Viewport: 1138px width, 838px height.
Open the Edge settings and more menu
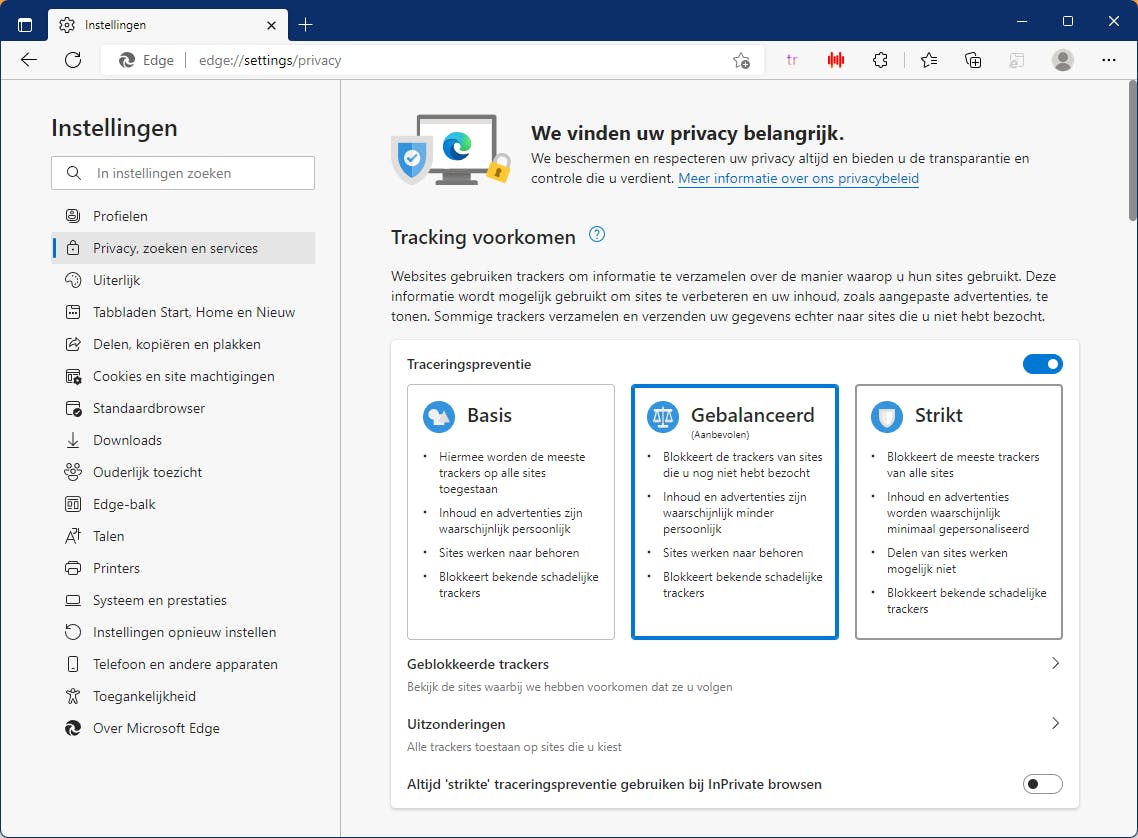[x=1108, y=60]
